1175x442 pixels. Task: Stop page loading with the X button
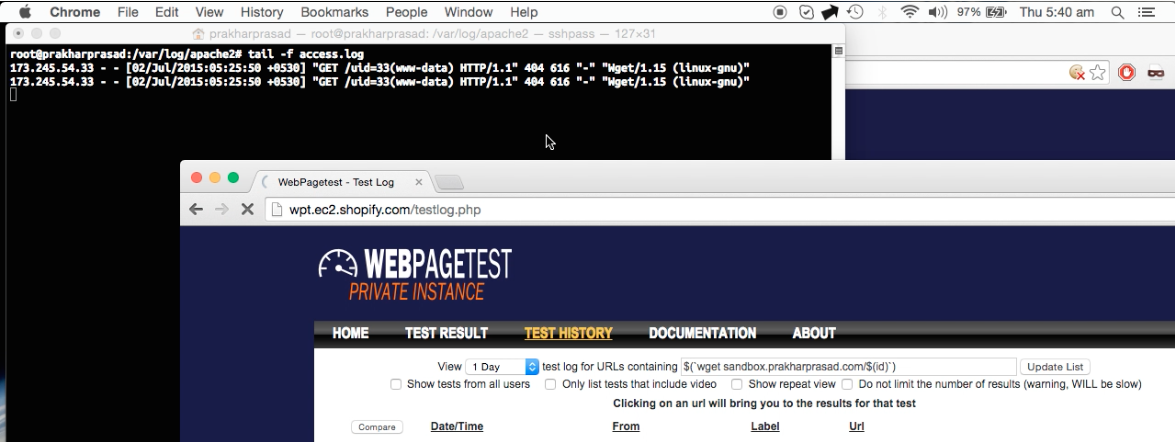[247, 210]
